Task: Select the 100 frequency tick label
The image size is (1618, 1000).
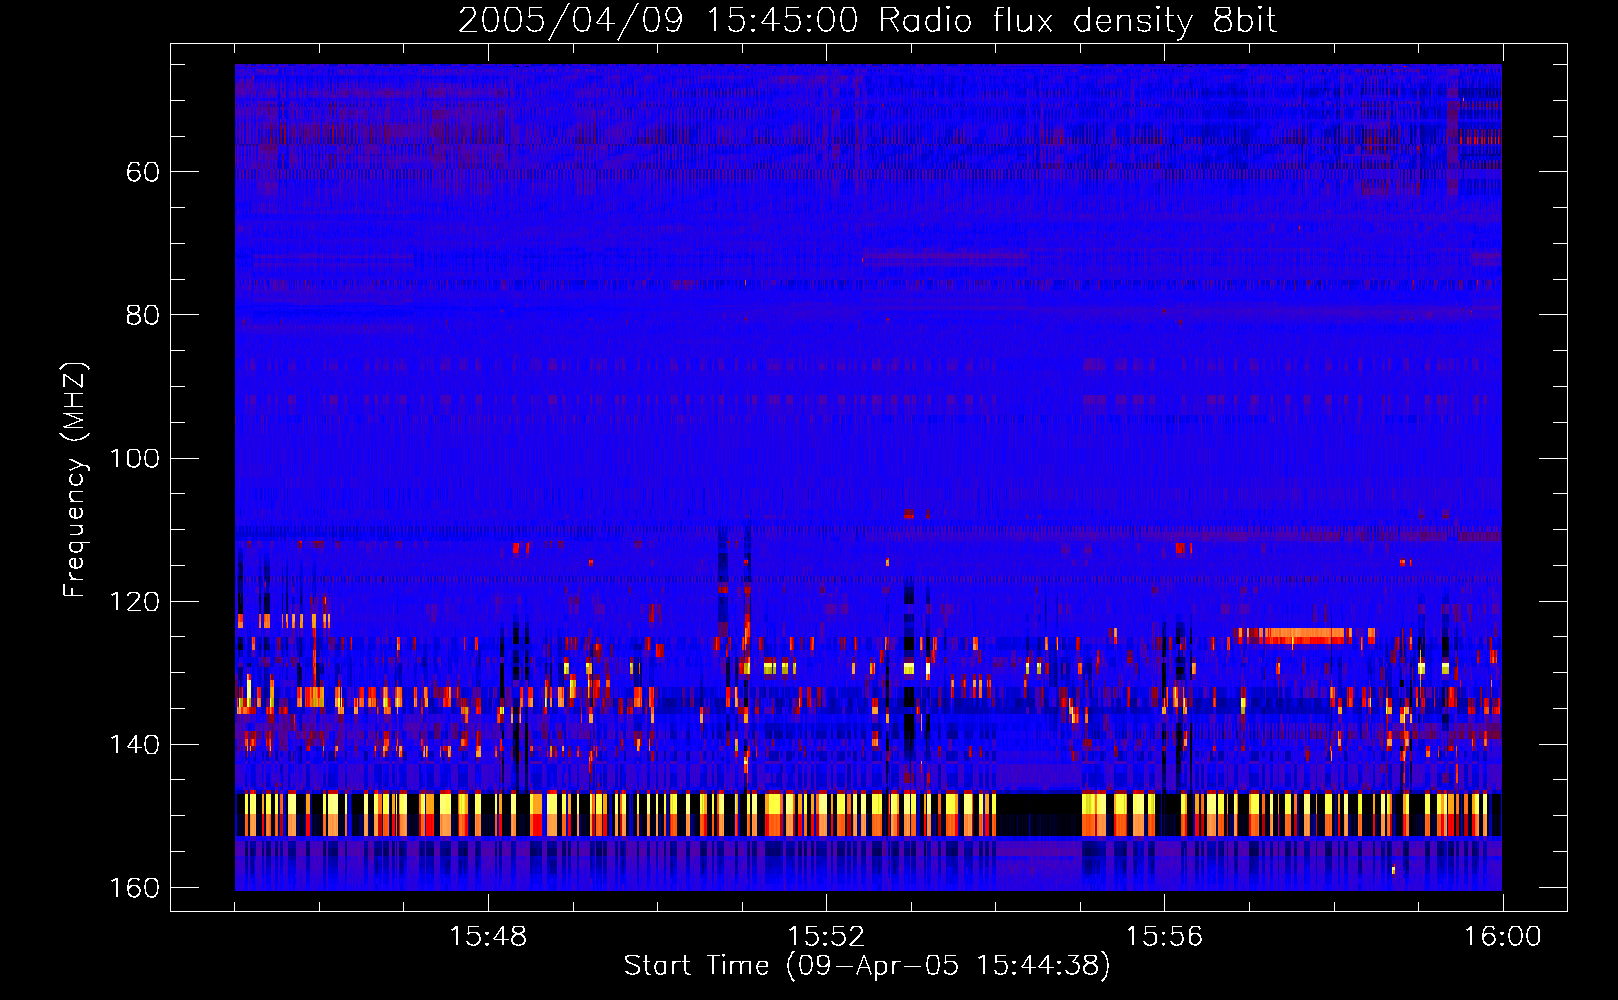Action: pos(134,459)
